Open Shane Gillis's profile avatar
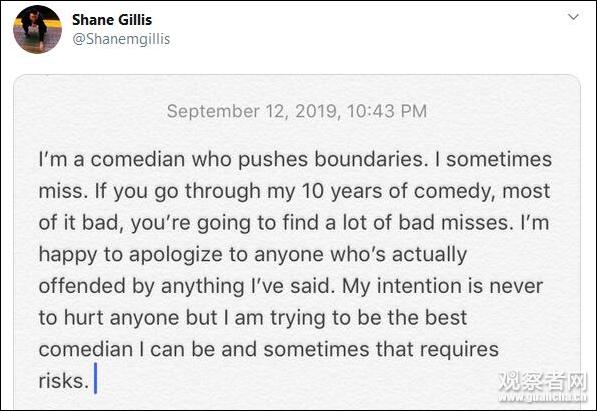The height and width of the screenshot is (411, 597). (x=37, y=30)
